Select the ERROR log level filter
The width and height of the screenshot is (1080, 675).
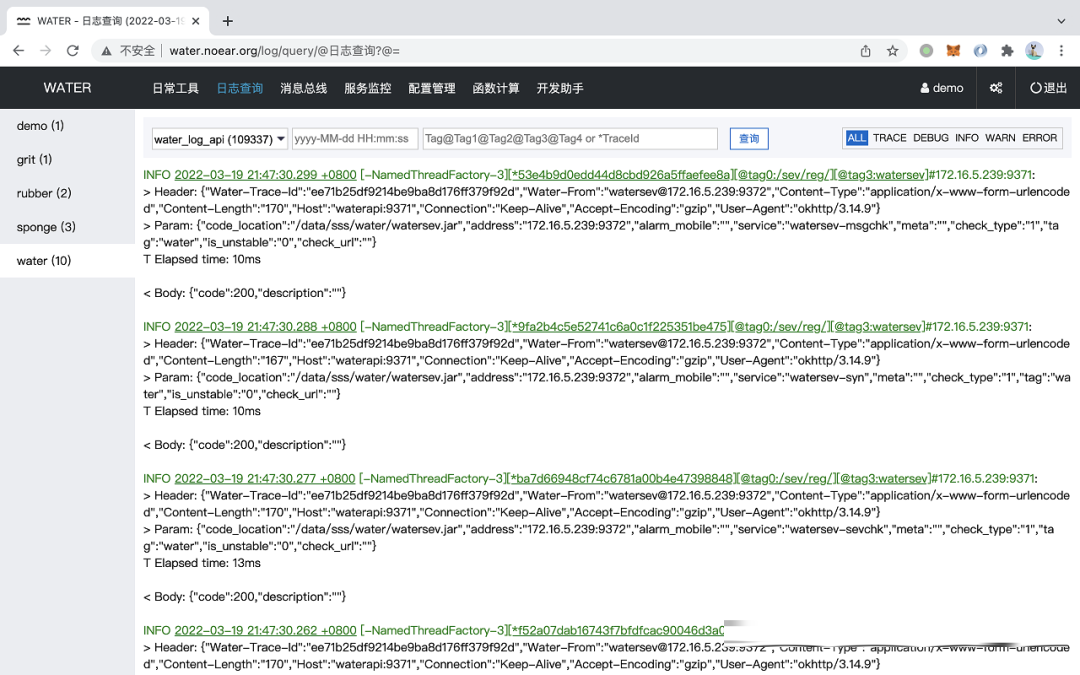coord(1039,138)
